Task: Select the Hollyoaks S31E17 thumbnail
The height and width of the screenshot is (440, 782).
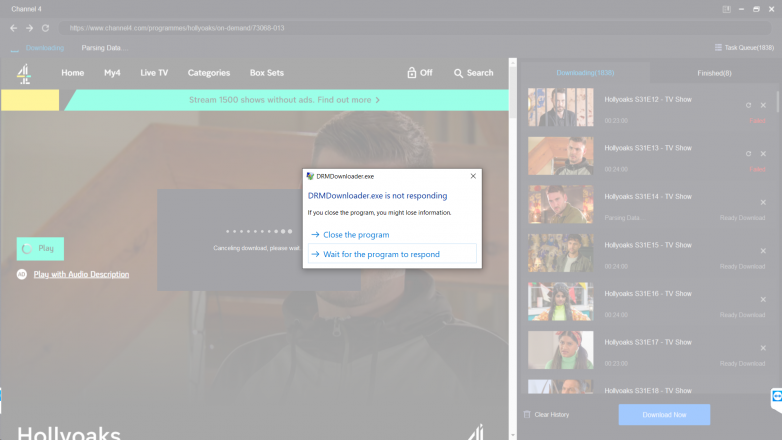Action: 561,350
